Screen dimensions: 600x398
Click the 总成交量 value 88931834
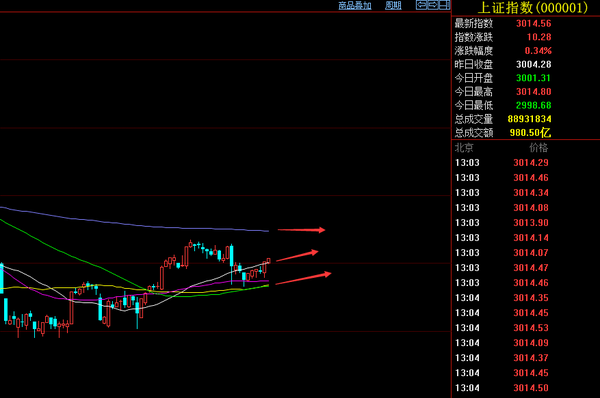(x=529, y=119)
